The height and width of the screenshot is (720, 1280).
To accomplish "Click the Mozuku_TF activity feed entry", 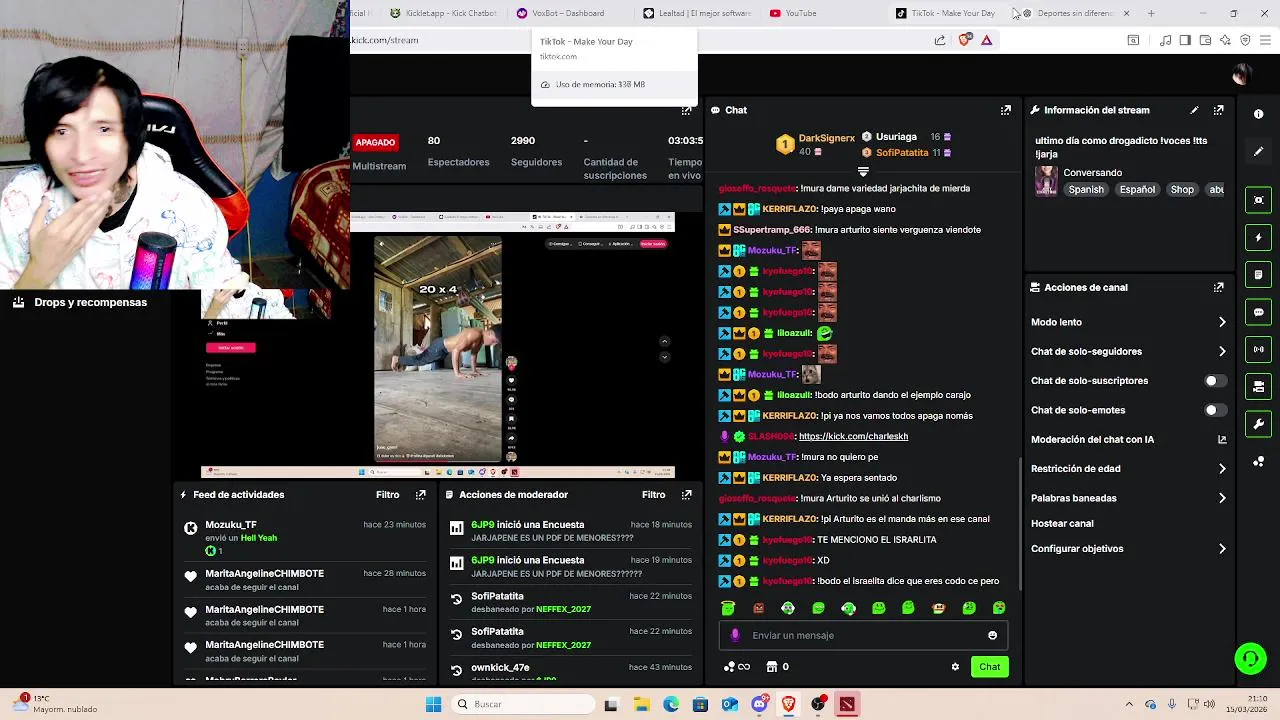I will pos(305,538).
